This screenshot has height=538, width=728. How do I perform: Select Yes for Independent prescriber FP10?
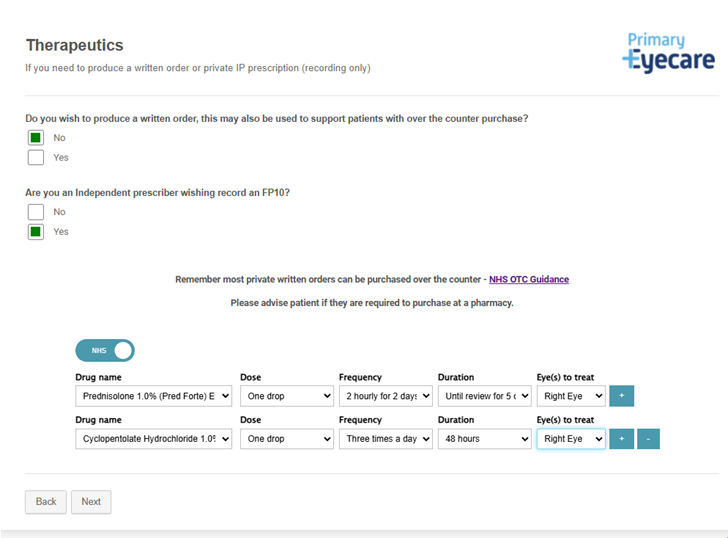[x=36, y=232]
